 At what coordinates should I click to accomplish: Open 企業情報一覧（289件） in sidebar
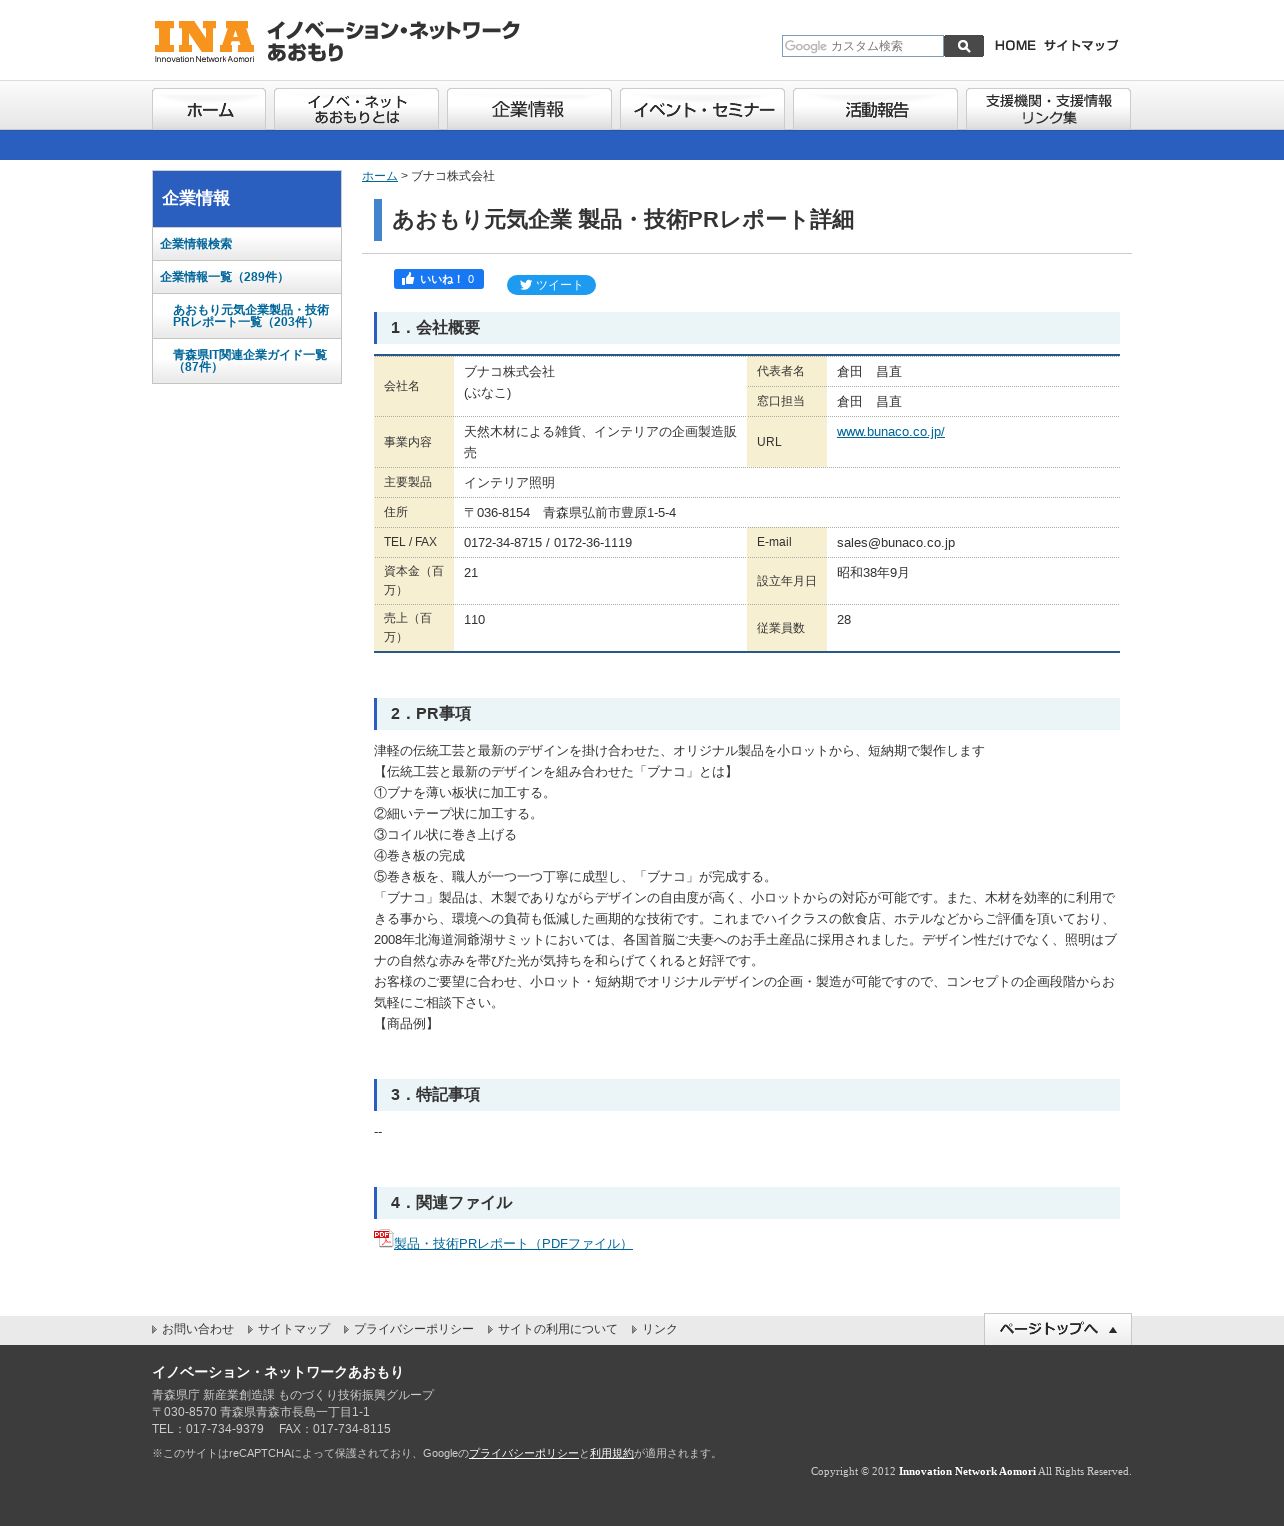247,277
